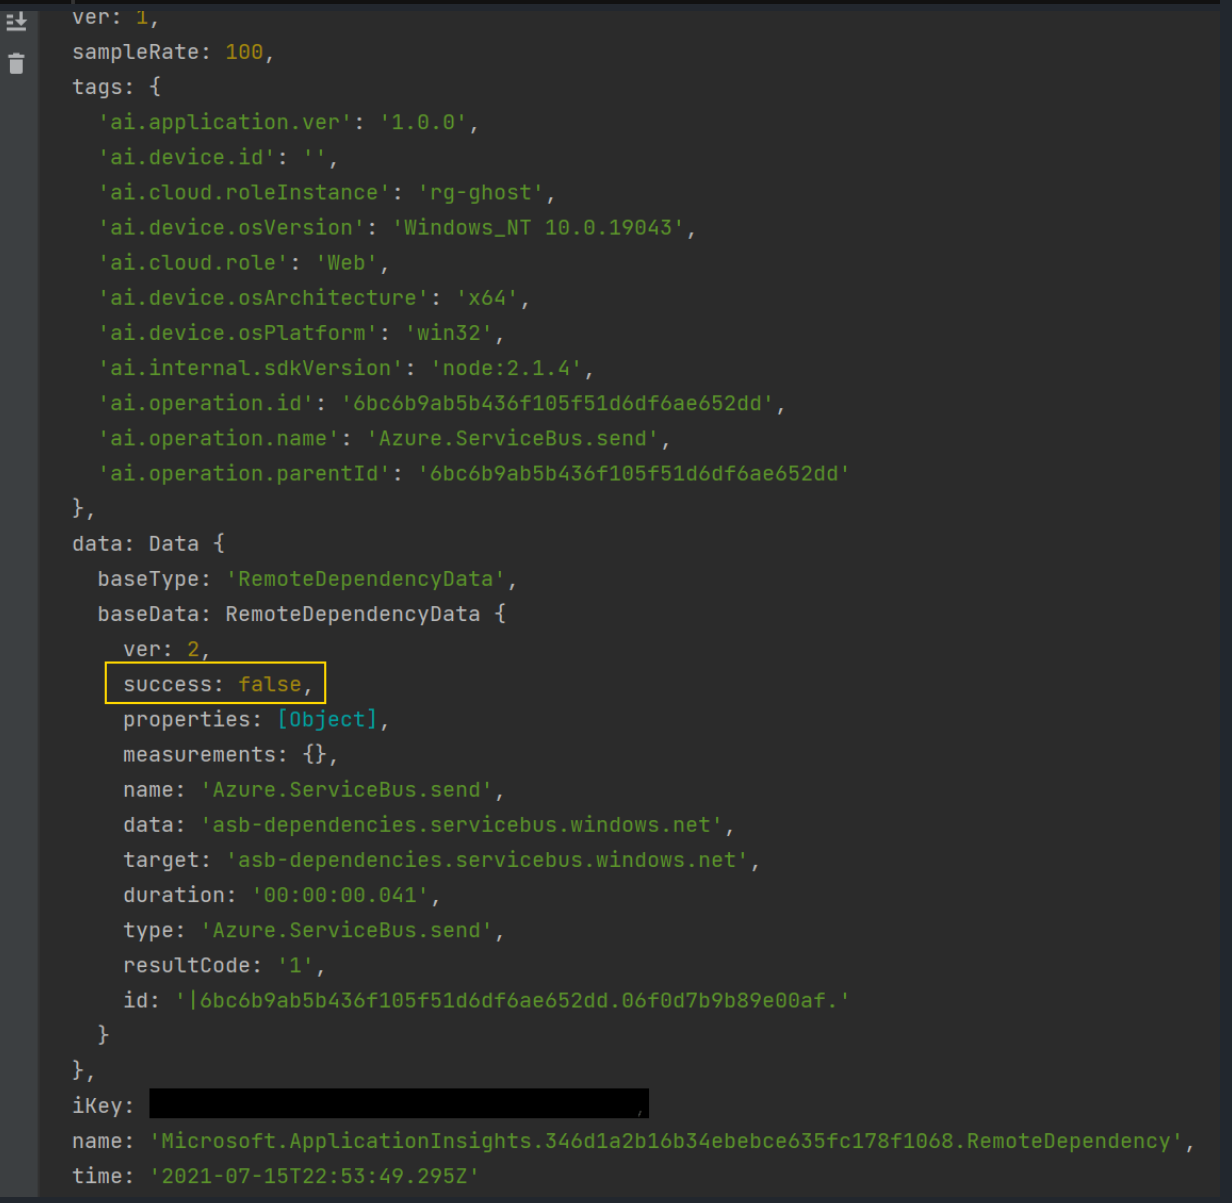Image resolution: width=1232 pixels, height=1203 pixels.
Task: Select the 'ai.application.ver' key text
Action: click(225, 122)
